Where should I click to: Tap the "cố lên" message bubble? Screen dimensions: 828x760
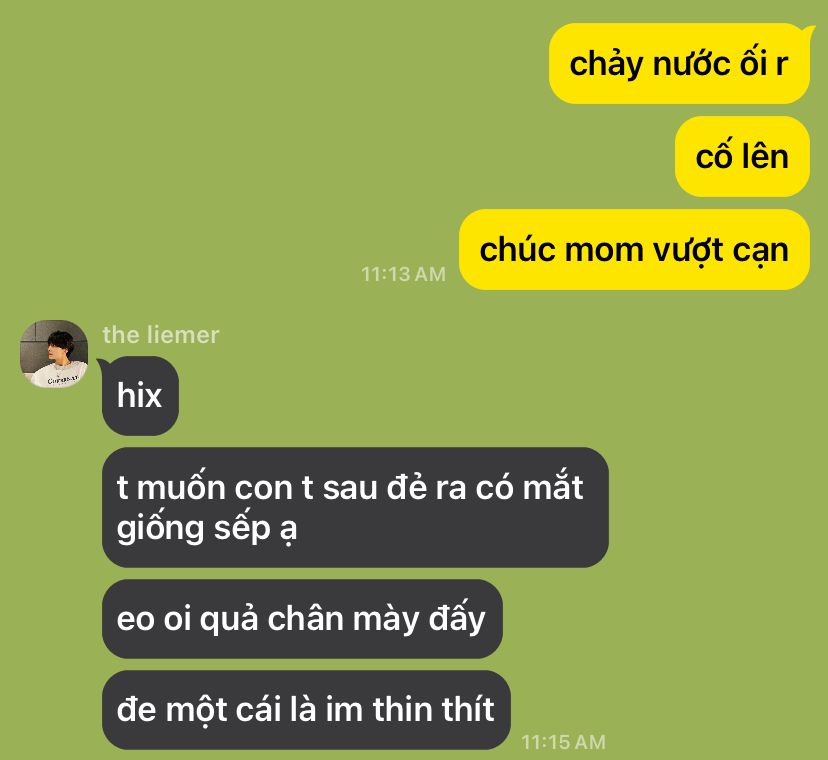pyautogui.click(x=742, y=156)
